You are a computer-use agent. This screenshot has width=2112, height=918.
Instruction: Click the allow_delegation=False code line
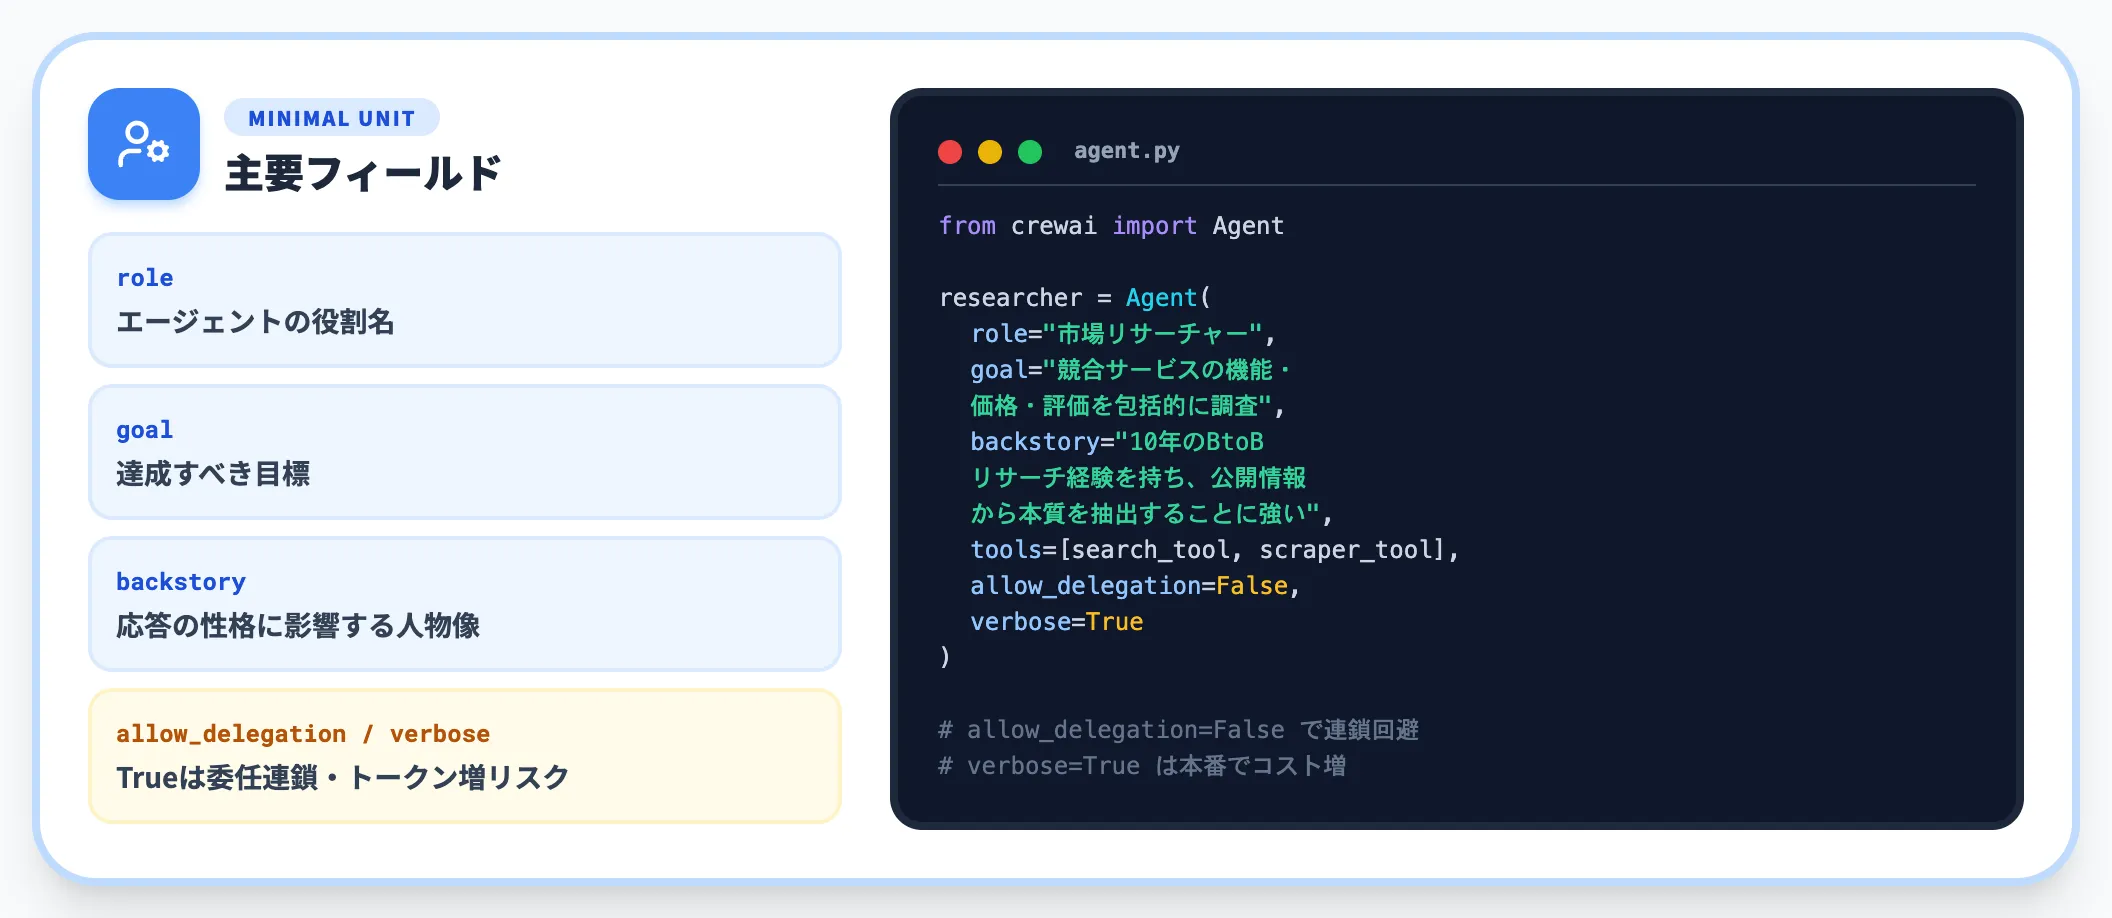pos(1135,586)
